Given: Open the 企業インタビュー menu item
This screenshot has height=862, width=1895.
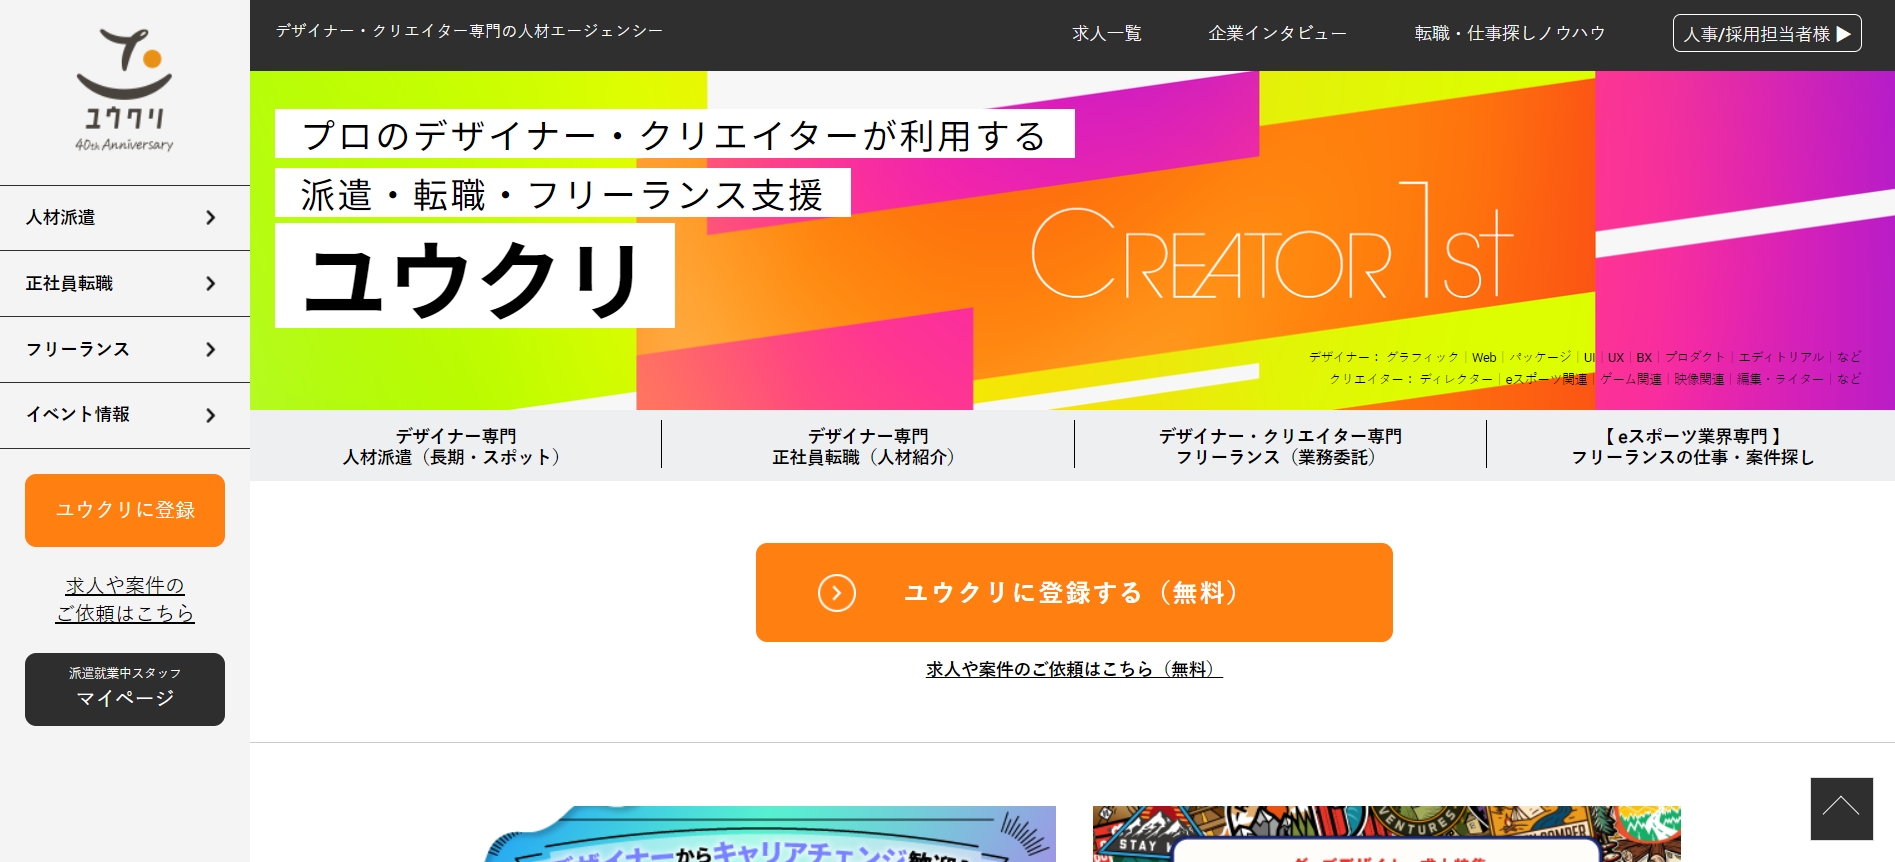Looking at the screenshot, I should point(1277,34).
